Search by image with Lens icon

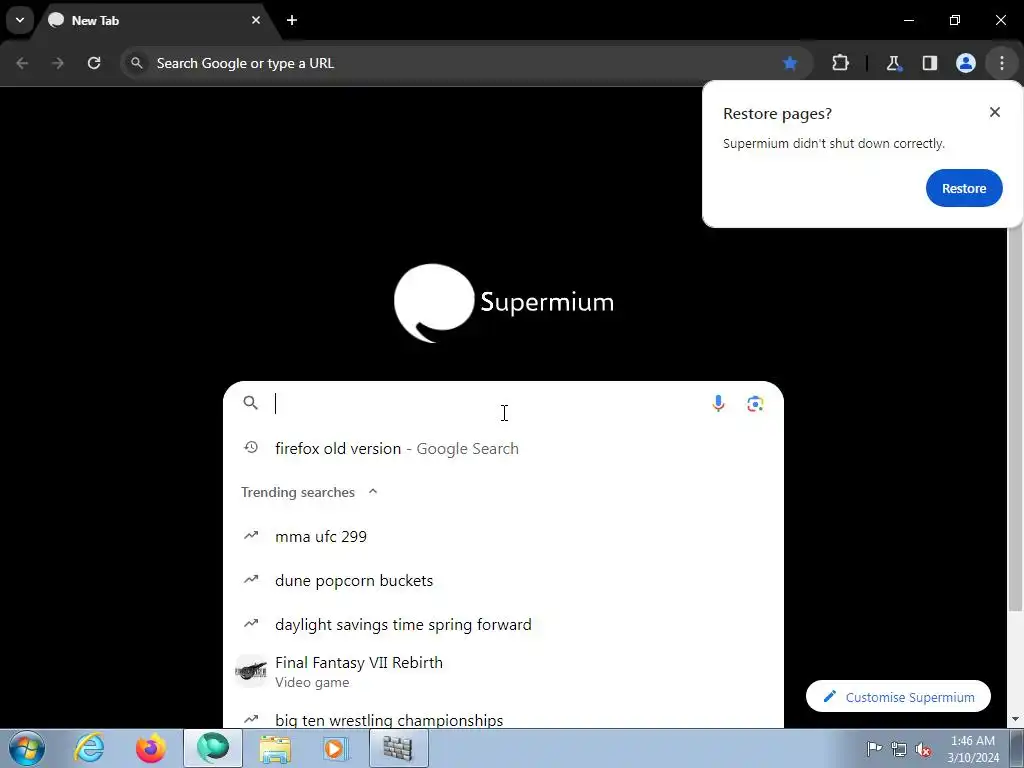756,404
